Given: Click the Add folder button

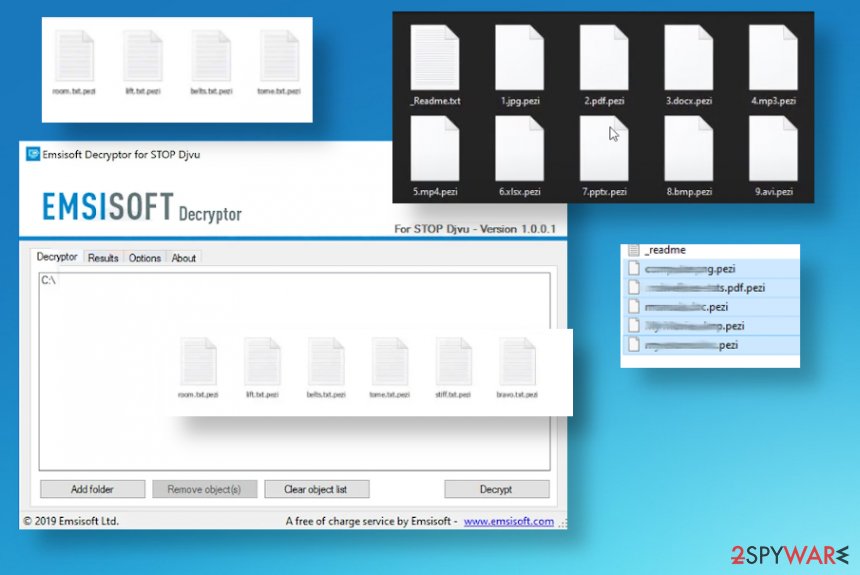Looking at the screenshot, I should coord(92,489).
